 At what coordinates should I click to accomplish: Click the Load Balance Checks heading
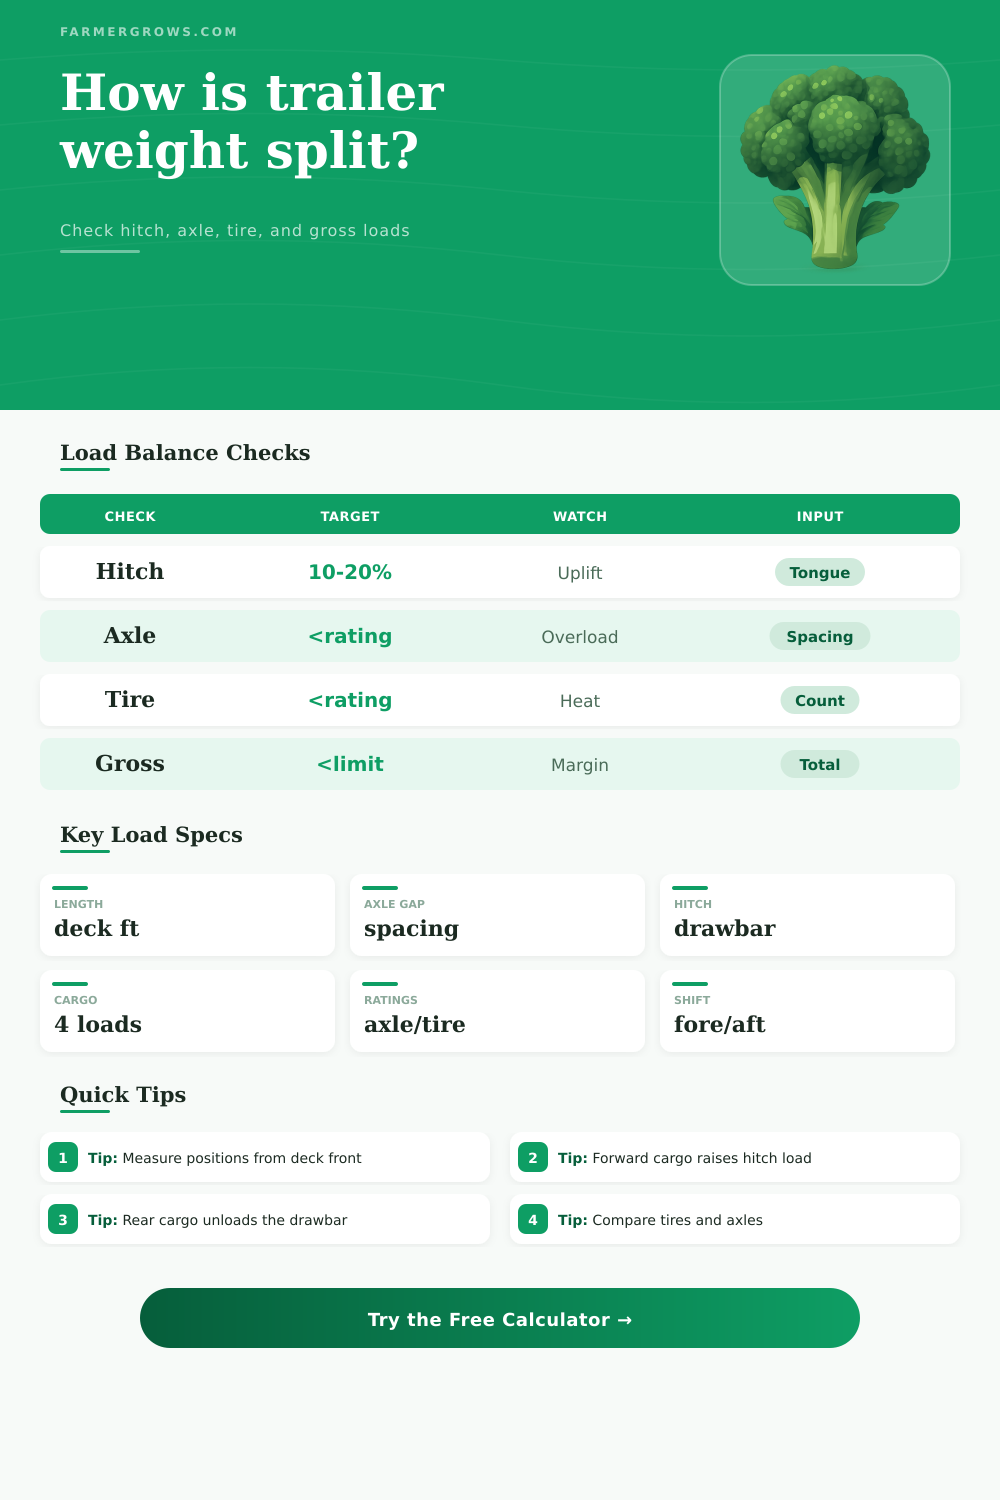click(x=185, y=453)
